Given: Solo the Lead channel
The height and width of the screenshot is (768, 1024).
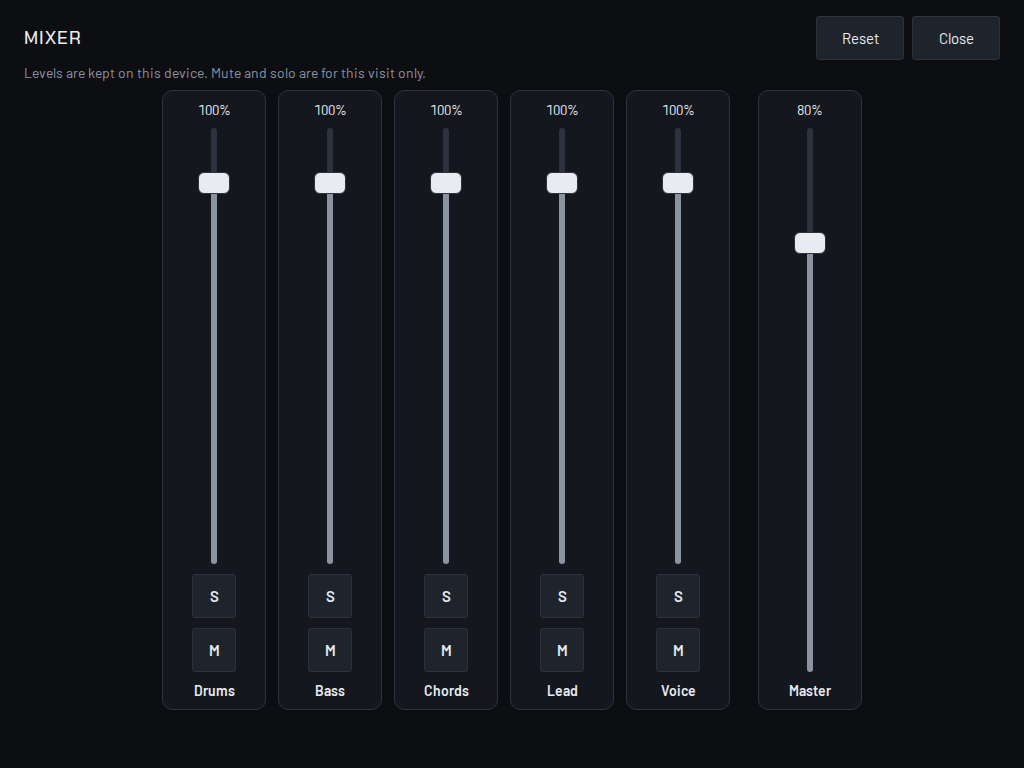Looking at the screenshot, I should [562, 596].
